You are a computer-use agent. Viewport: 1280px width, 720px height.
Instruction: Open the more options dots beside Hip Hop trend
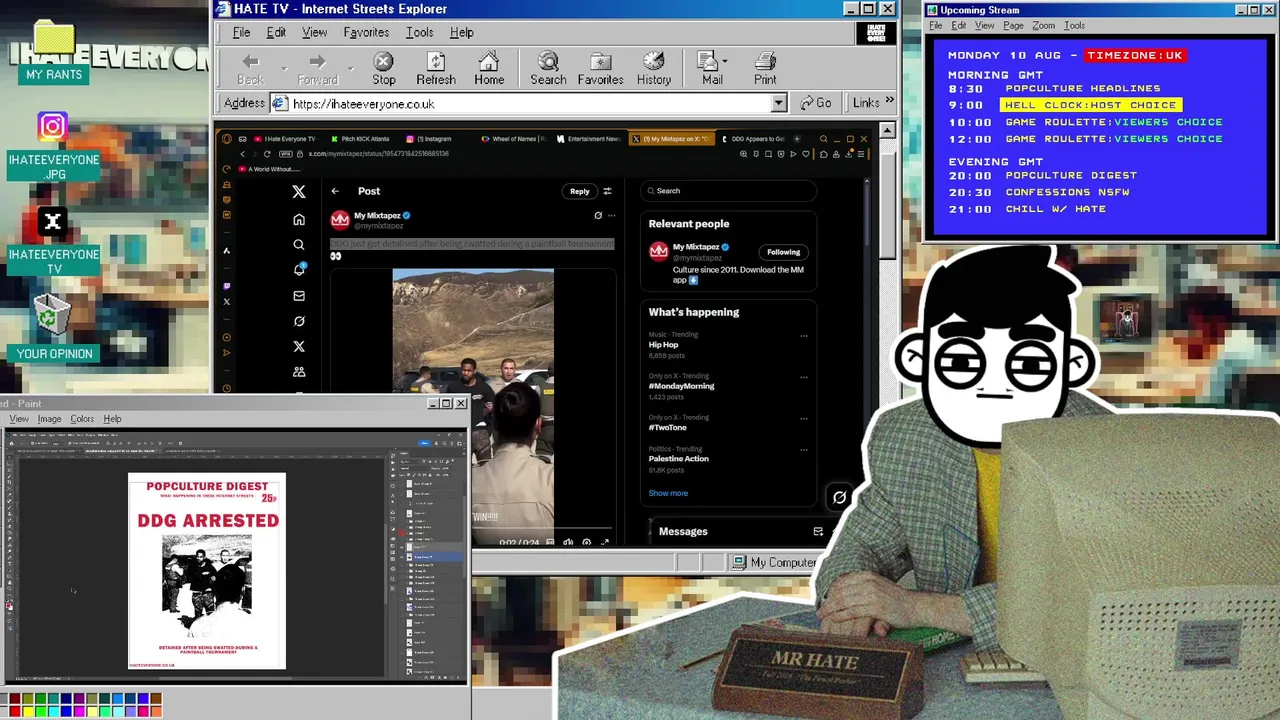(x=804, y=336)
